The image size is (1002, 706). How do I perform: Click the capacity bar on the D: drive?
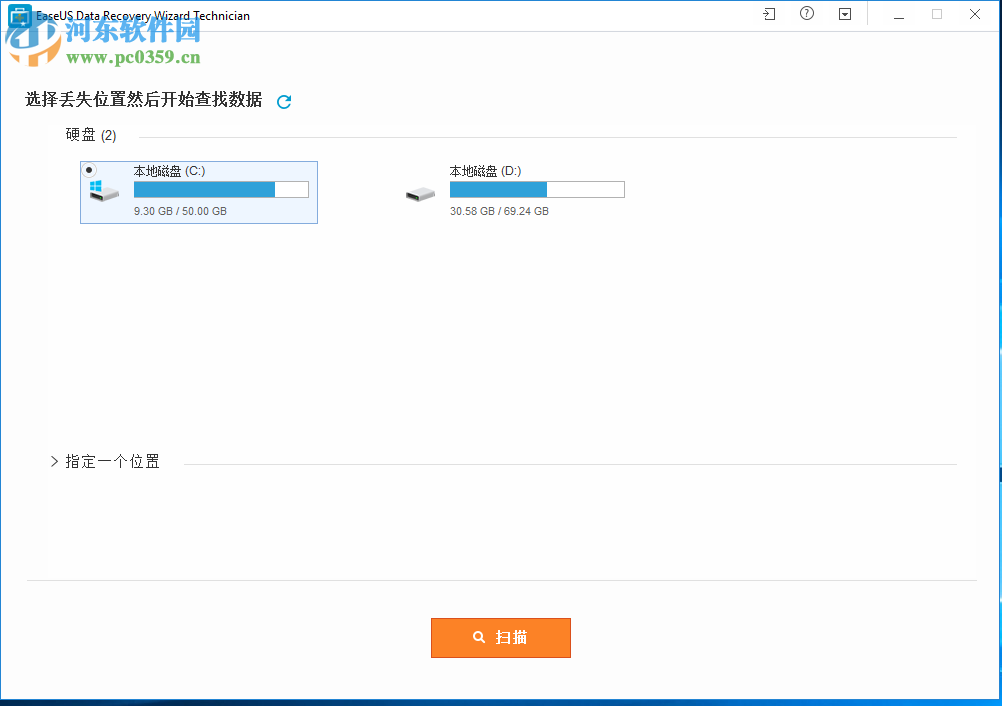537,189
